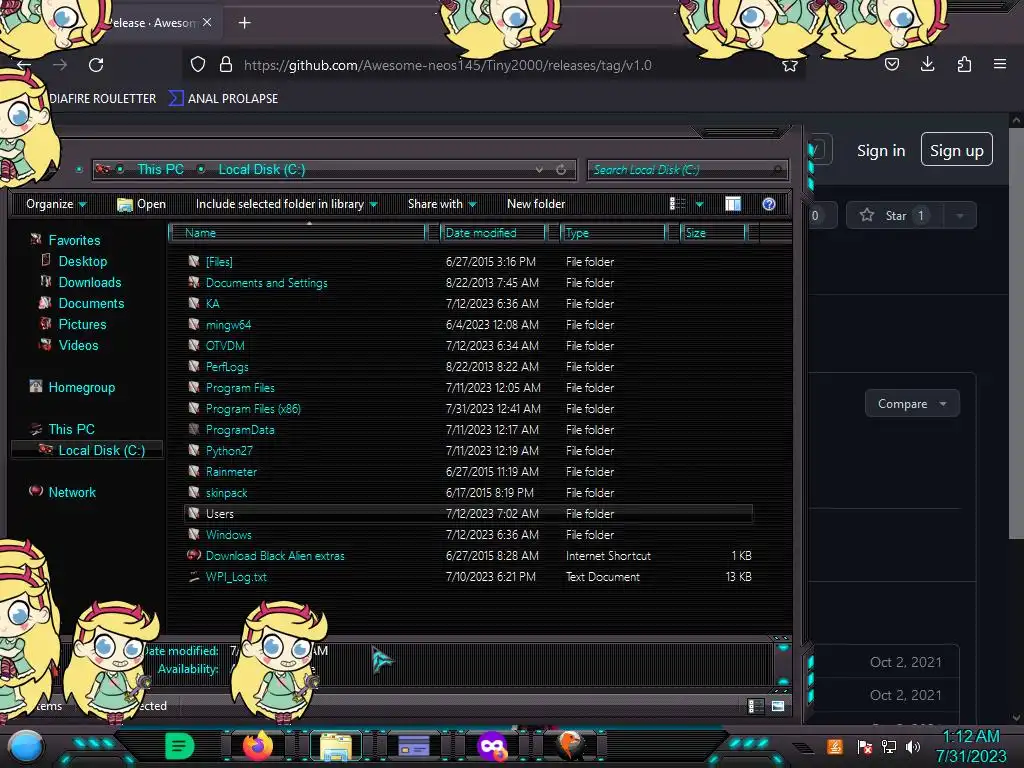
Task: Select This PC breadcrumb in address bar
Action: tap(160, 170)
